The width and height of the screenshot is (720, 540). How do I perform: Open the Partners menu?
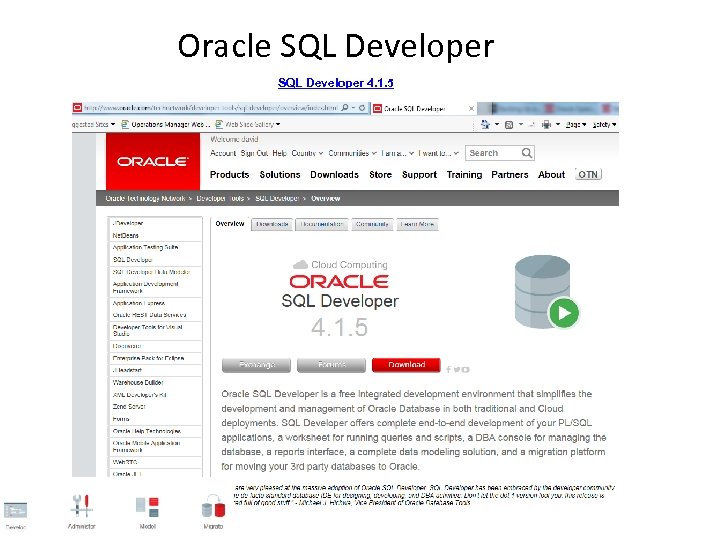click(x=510, y=175)
